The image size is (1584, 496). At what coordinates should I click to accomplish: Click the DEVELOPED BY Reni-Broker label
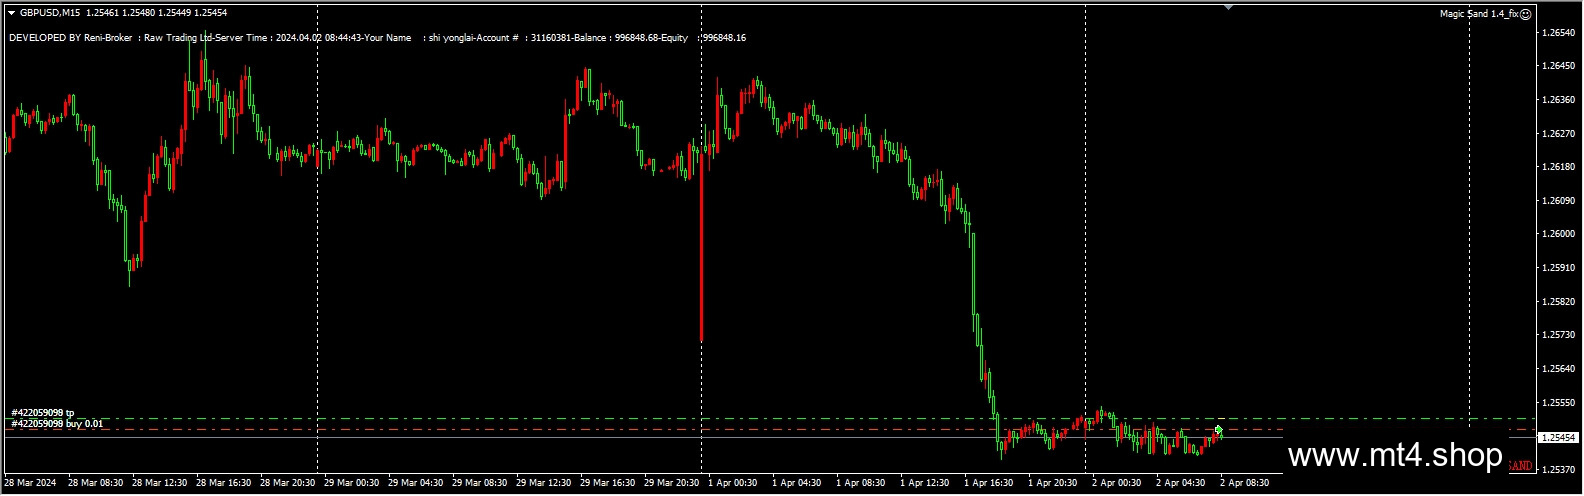[x=71, y=38]
